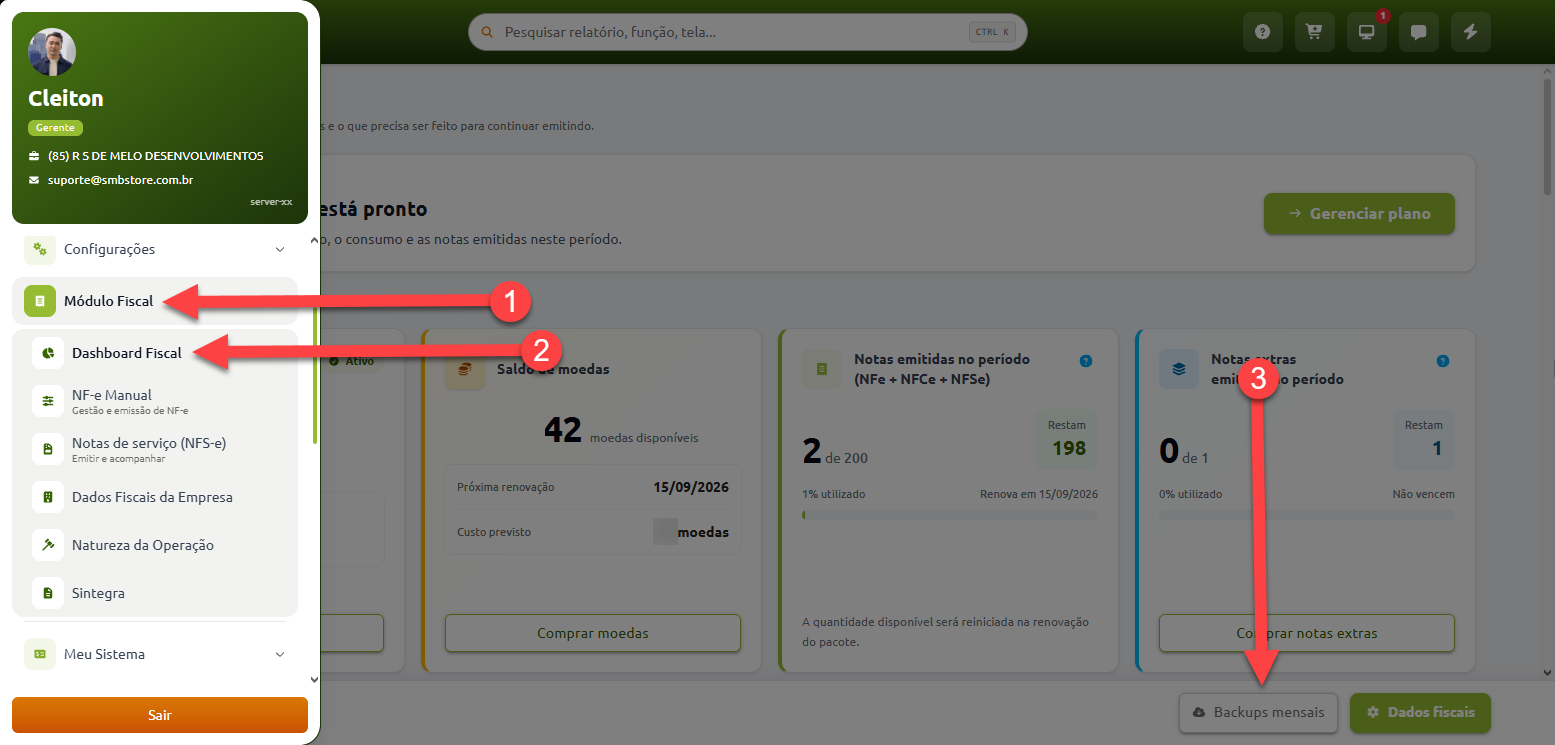1555x745 pixels.
Task: Click the NF-e Manual sliders icon
Action: pos(47,401)
